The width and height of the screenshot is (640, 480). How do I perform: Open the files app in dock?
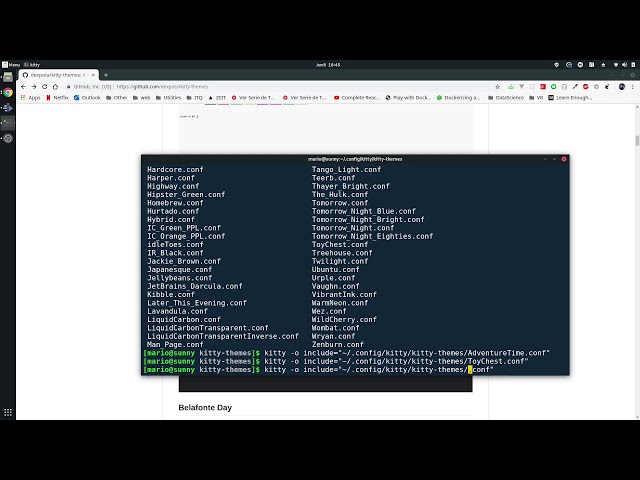tap(8, 77)
